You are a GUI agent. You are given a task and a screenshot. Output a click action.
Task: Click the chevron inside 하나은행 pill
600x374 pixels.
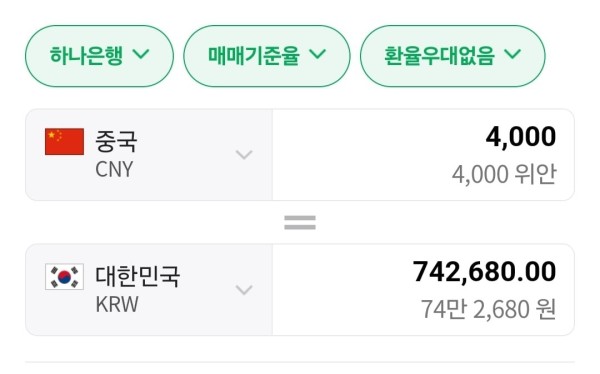click(x=141, y=54)
